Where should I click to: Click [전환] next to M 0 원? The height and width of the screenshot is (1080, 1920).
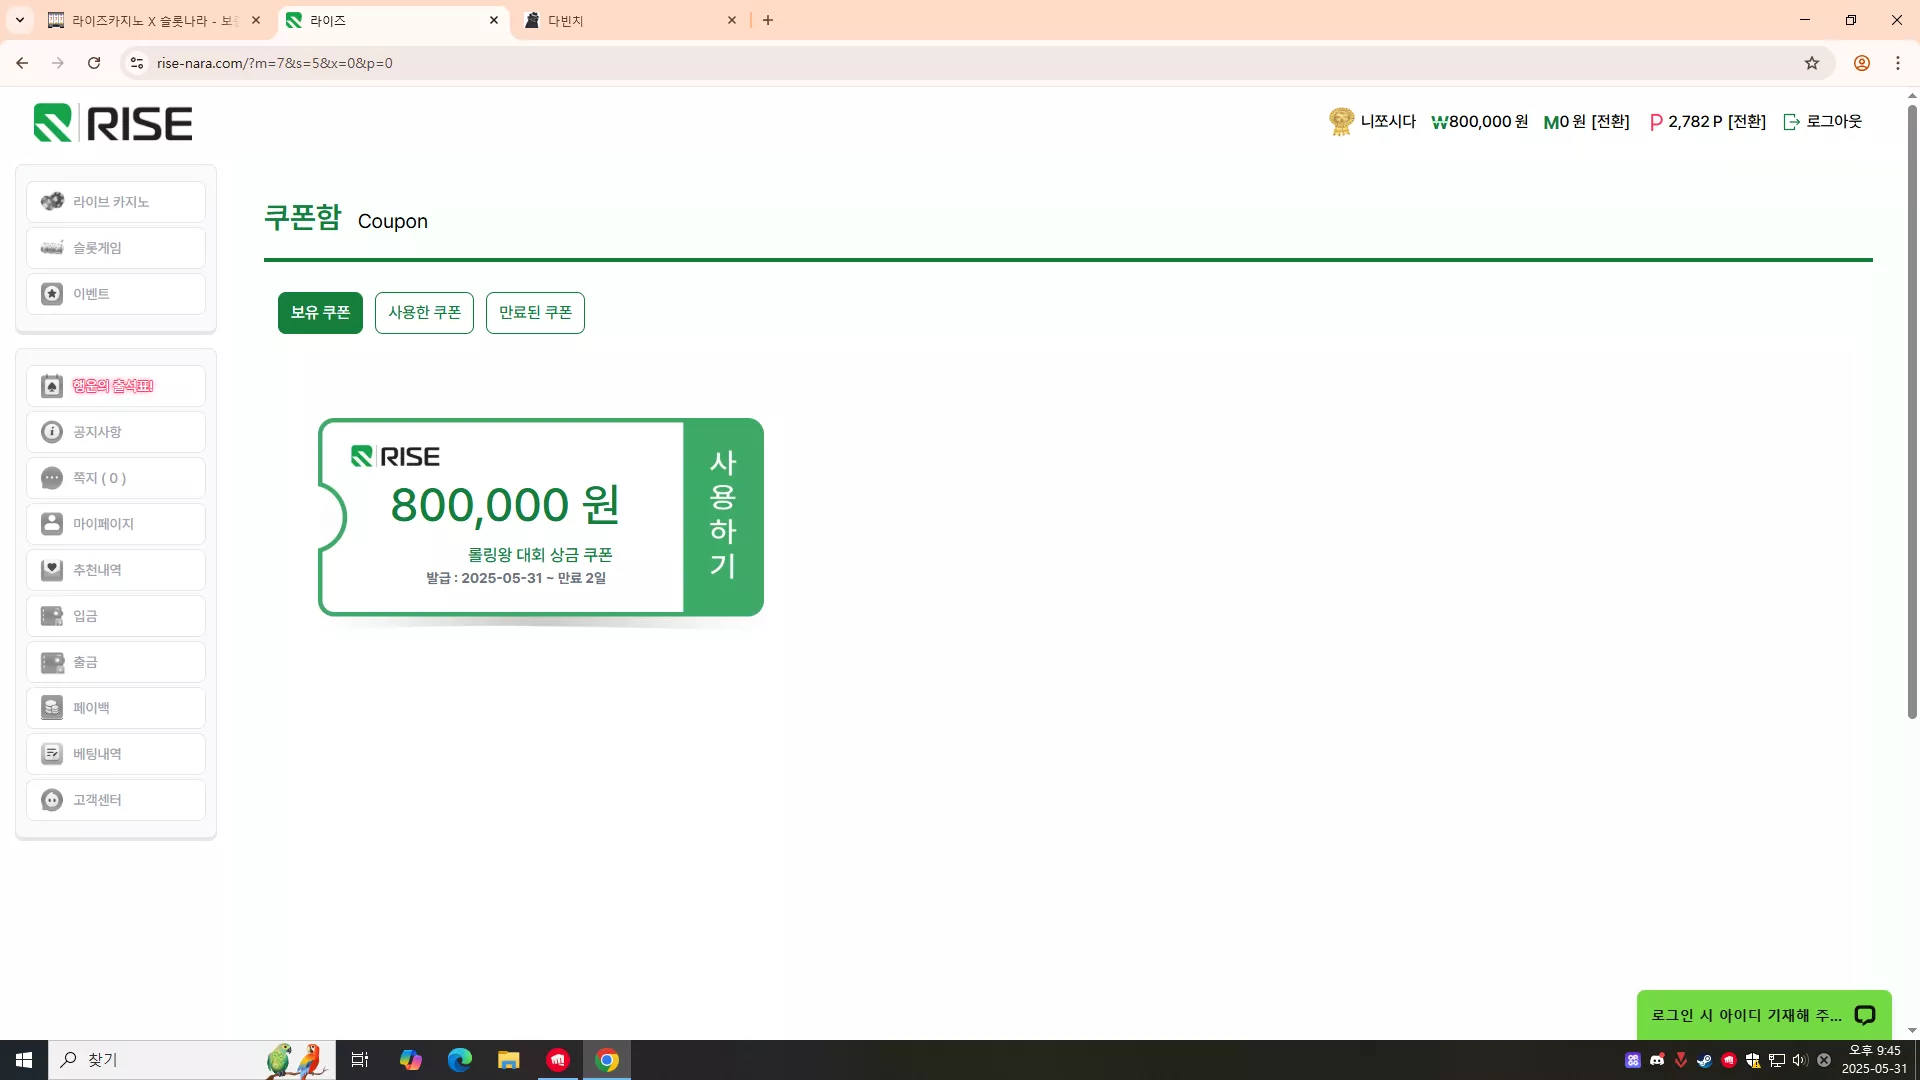point(1610,122)
